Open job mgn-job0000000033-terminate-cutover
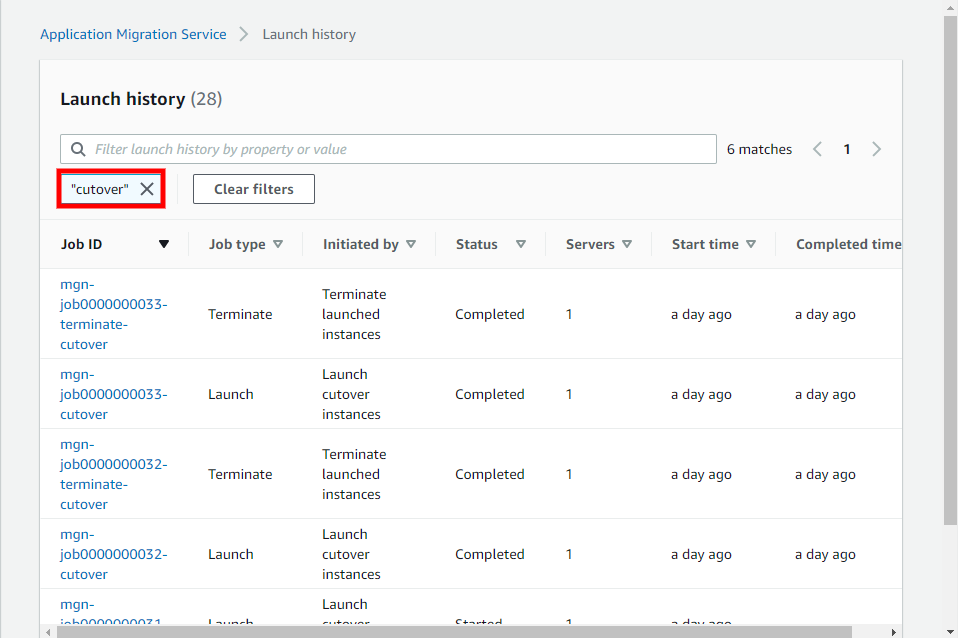958x638 pixels. [113, 314]
